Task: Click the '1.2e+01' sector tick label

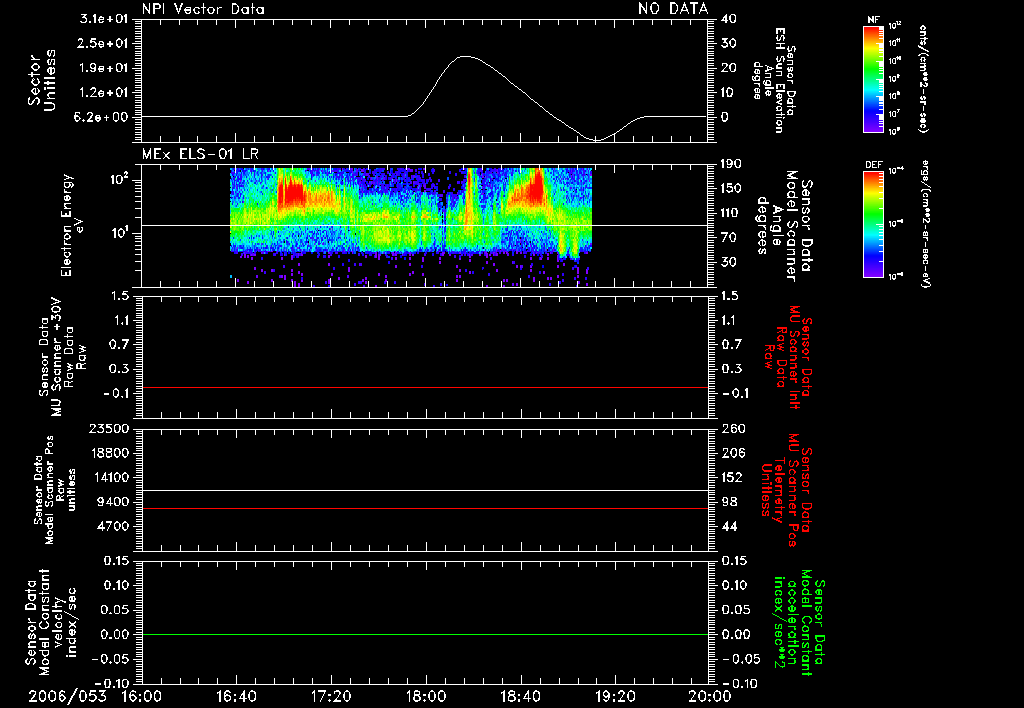Action: click(104, 93)
